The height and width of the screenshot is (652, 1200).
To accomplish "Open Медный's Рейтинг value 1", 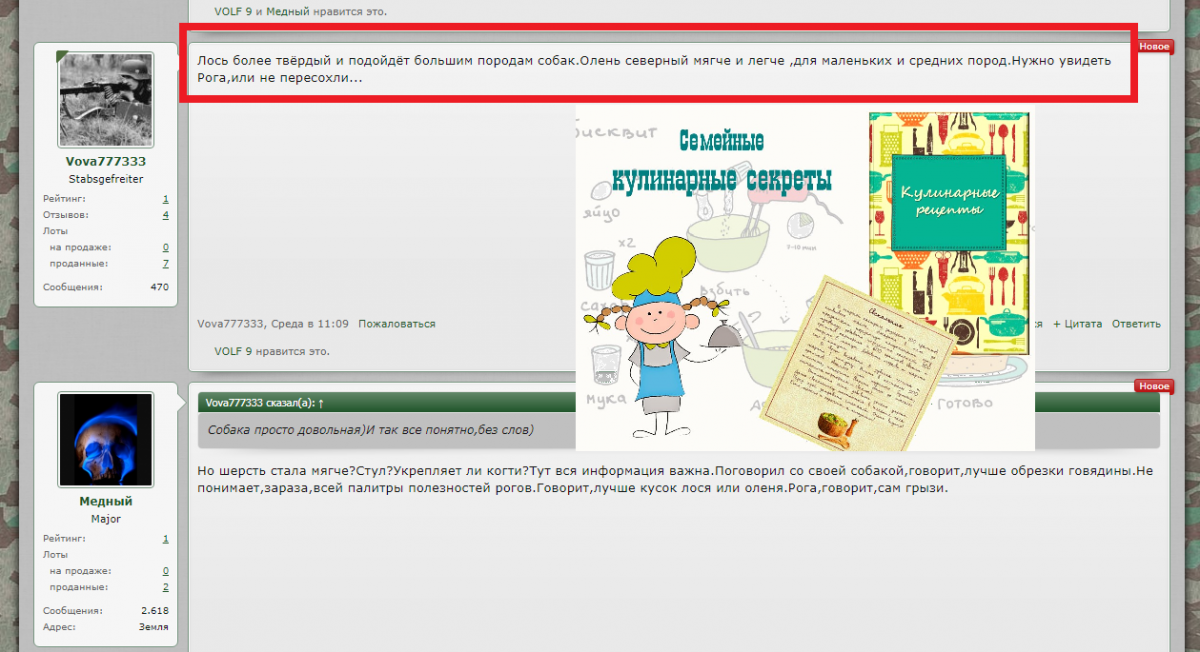I will tap(165, 539).
